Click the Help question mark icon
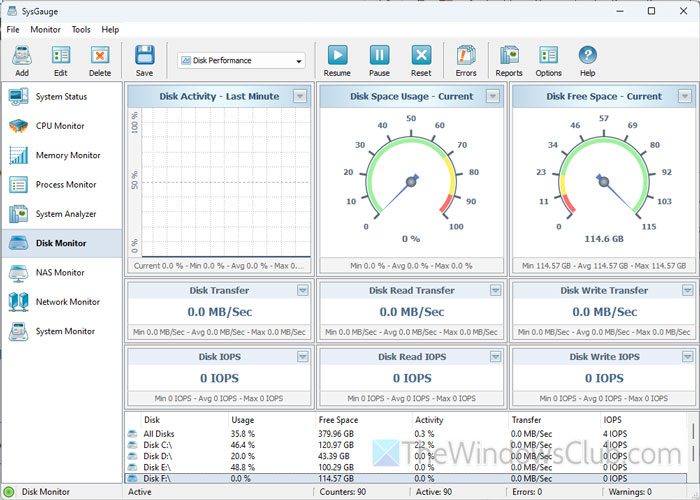The width and height of the screenshot is (700, 500). tap(588, 55)
